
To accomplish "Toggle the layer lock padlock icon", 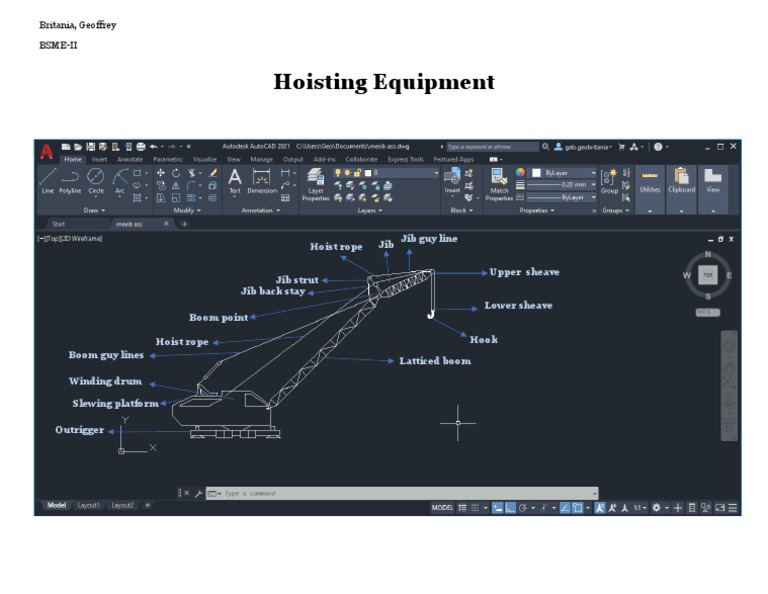I will (358, 173).
